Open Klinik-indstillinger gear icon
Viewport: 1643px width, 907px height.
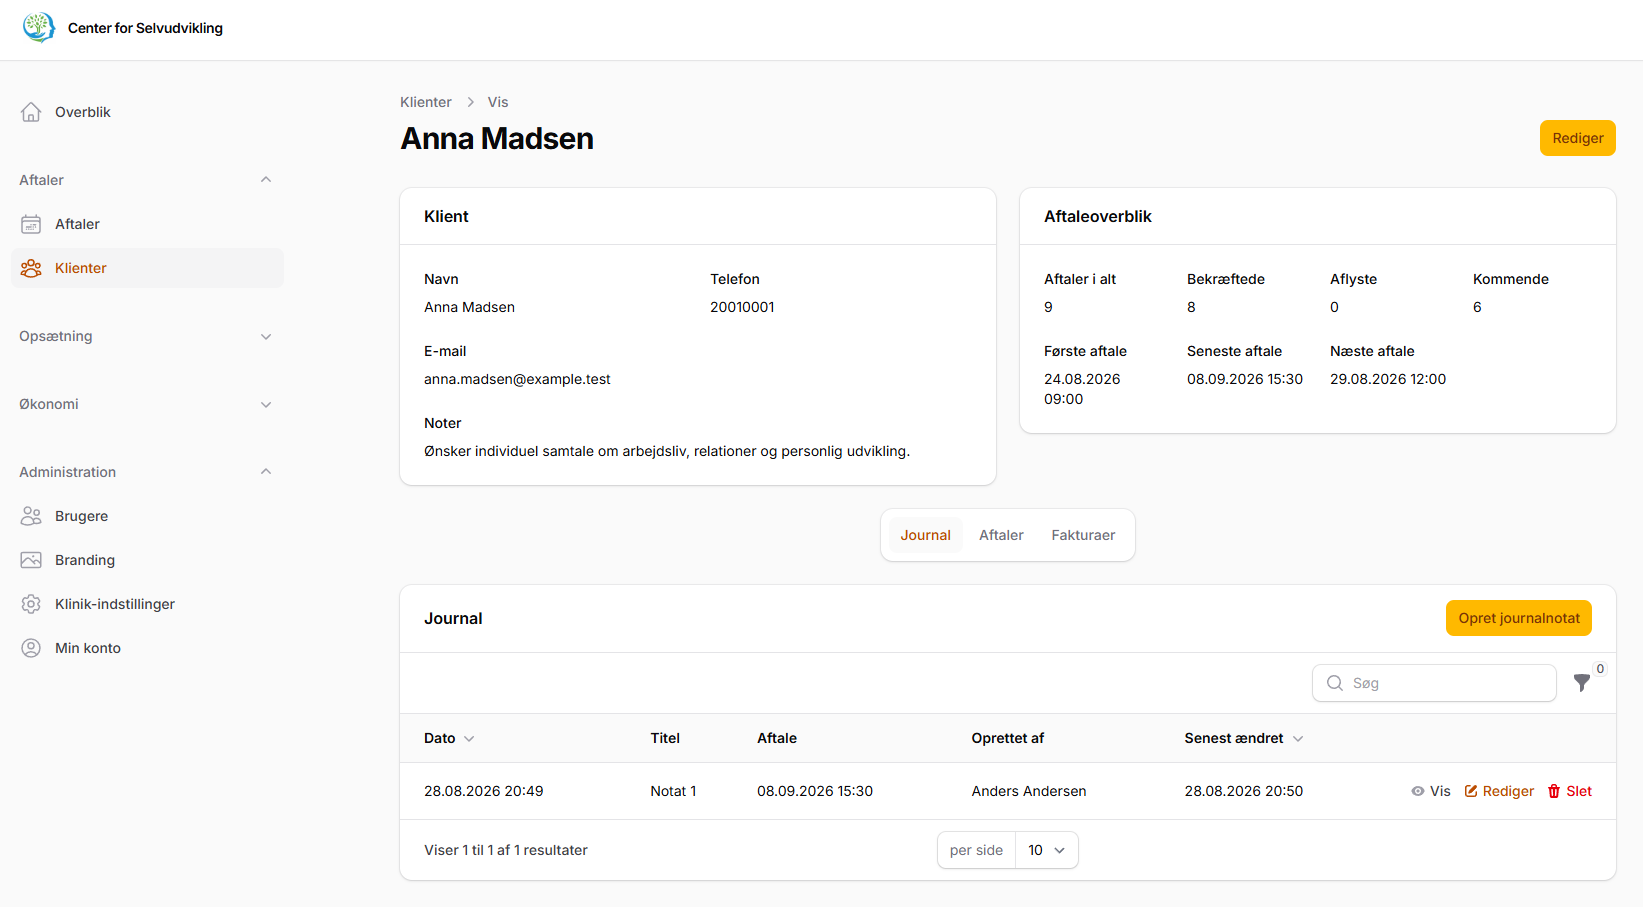pyautogui.click(x=31, y=604)
